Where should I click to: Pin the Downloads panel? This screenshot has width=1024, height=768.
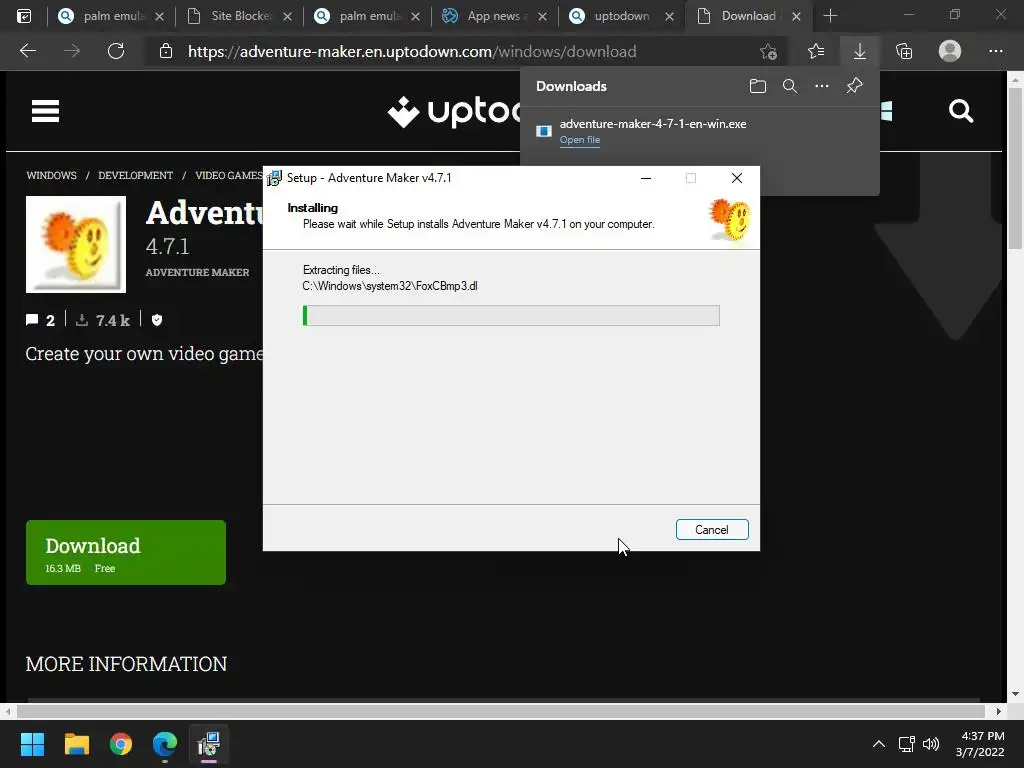click(x=854, y=86)
